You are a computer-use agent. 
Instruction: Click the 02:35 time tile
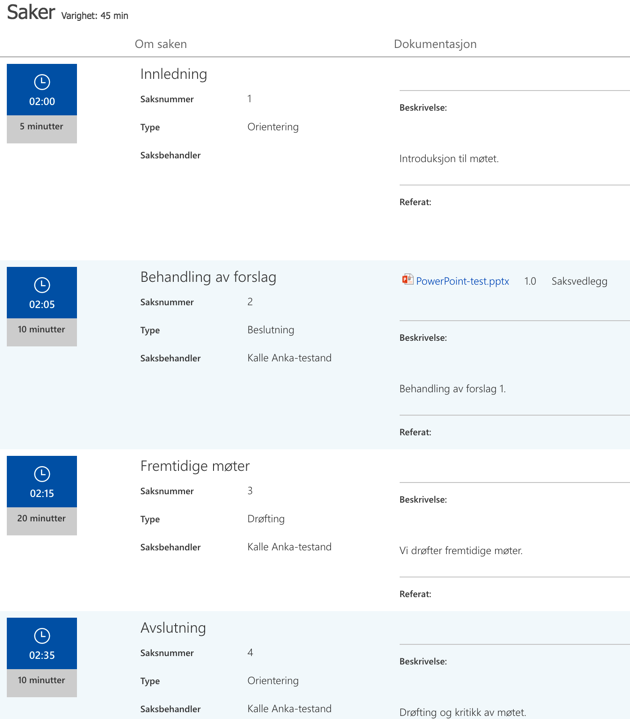tap(42, 643)
